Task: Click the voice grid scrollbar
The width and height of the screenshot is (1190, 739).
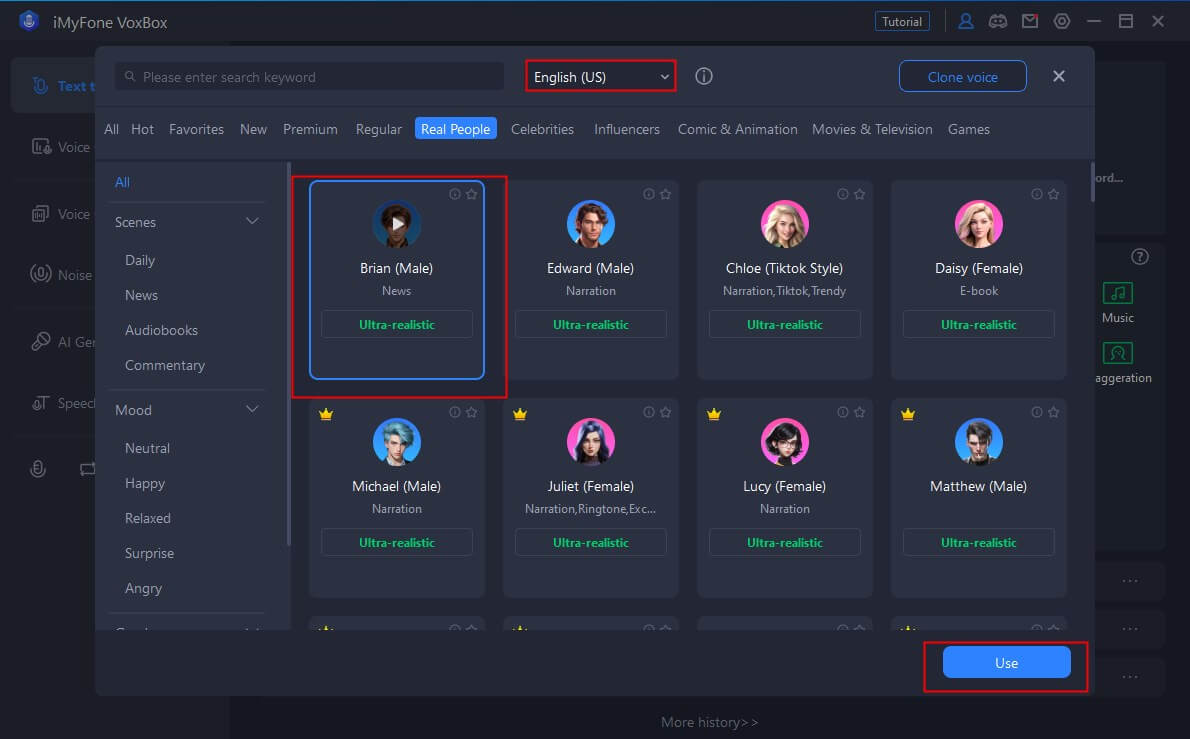Action: 1093,182
